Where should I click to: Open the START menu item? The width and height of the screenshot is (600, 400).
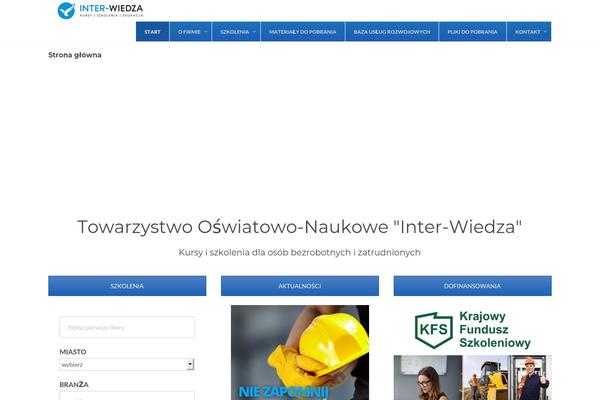coord(152,32)
